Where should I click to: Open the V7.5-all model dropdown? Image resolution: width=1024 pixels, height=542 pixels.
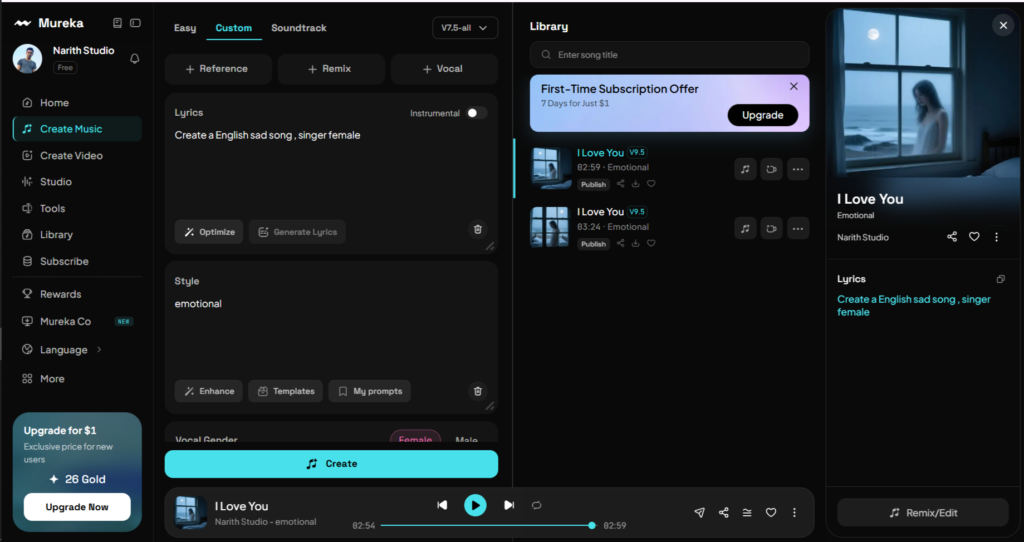(465, 28)
